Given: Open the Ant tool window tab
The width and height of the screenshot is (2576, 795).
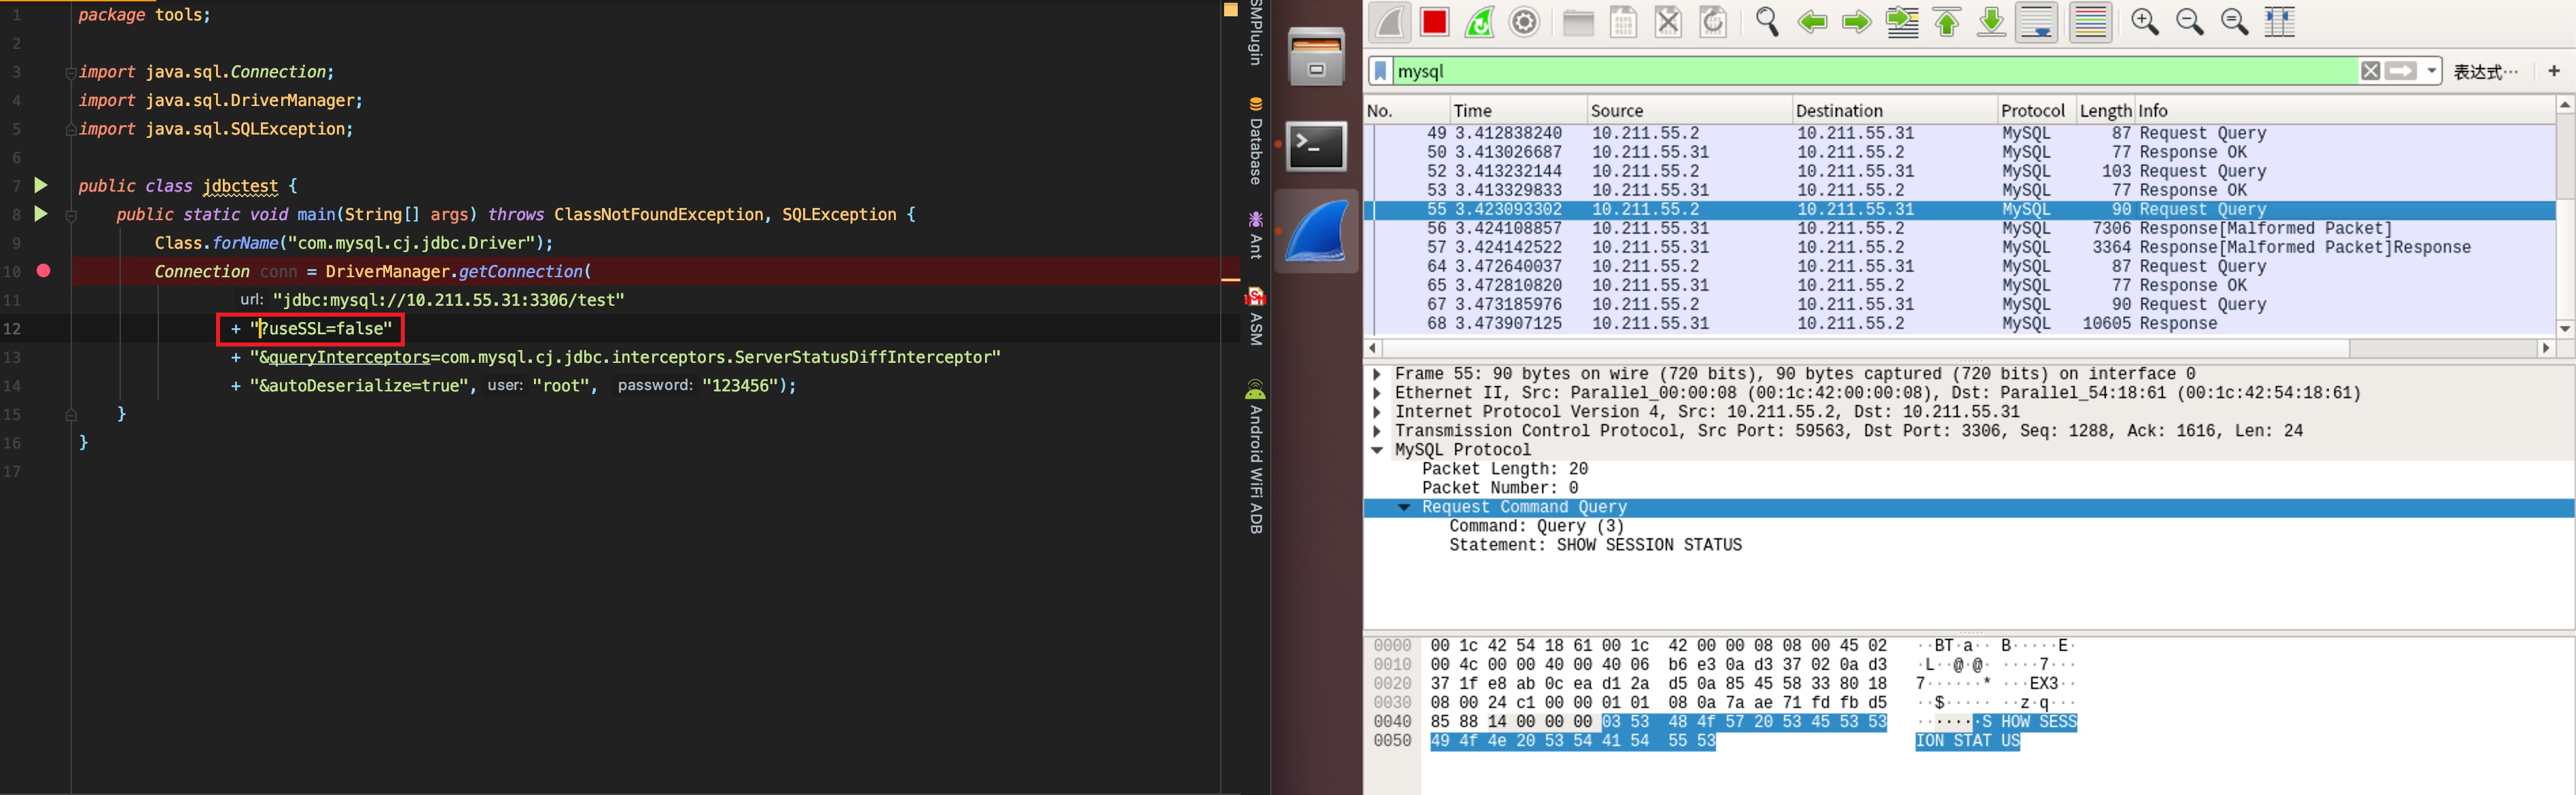Looking at the screenshot, I should tap(1256, 236).
